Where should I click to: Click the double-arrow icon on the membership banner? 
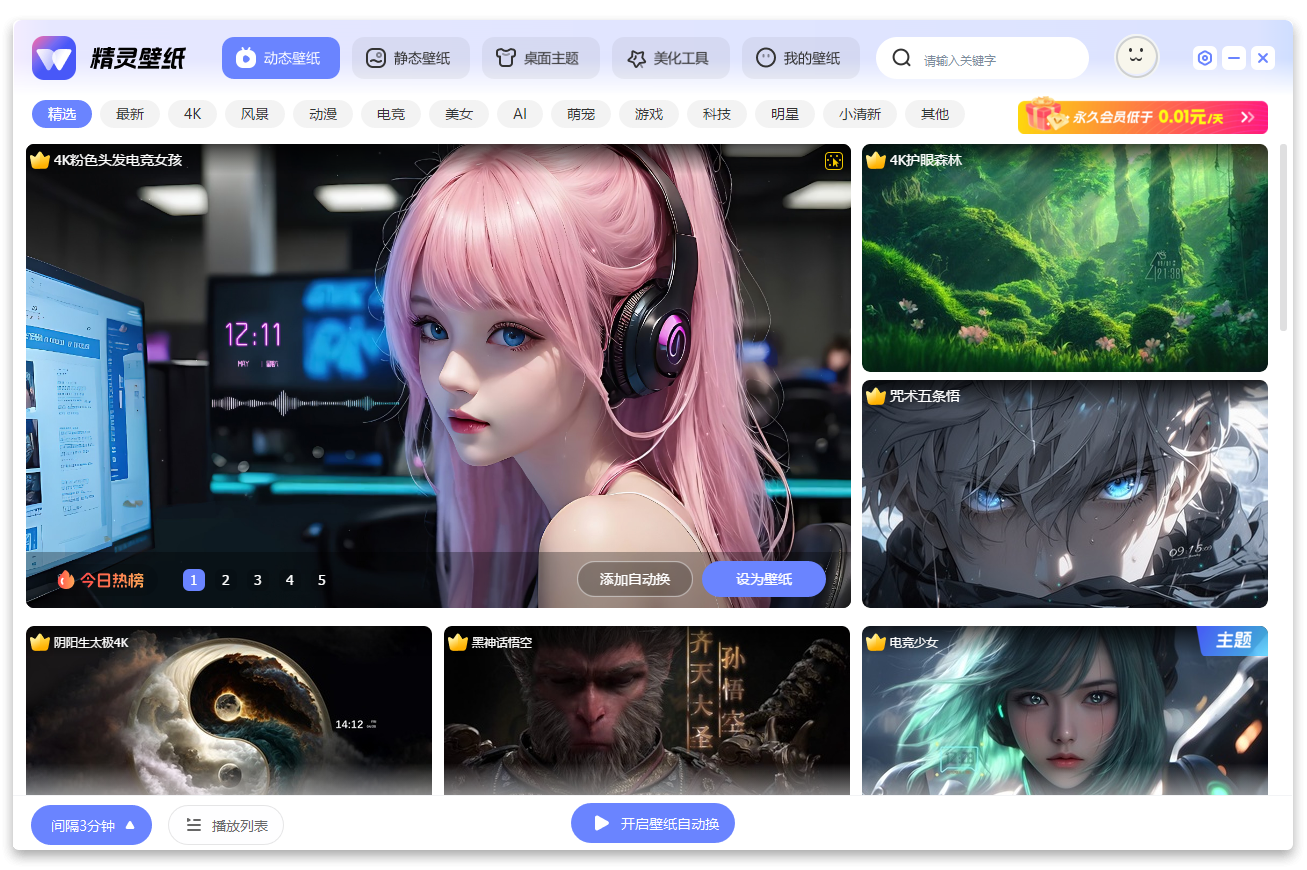tap(1247, 117)
